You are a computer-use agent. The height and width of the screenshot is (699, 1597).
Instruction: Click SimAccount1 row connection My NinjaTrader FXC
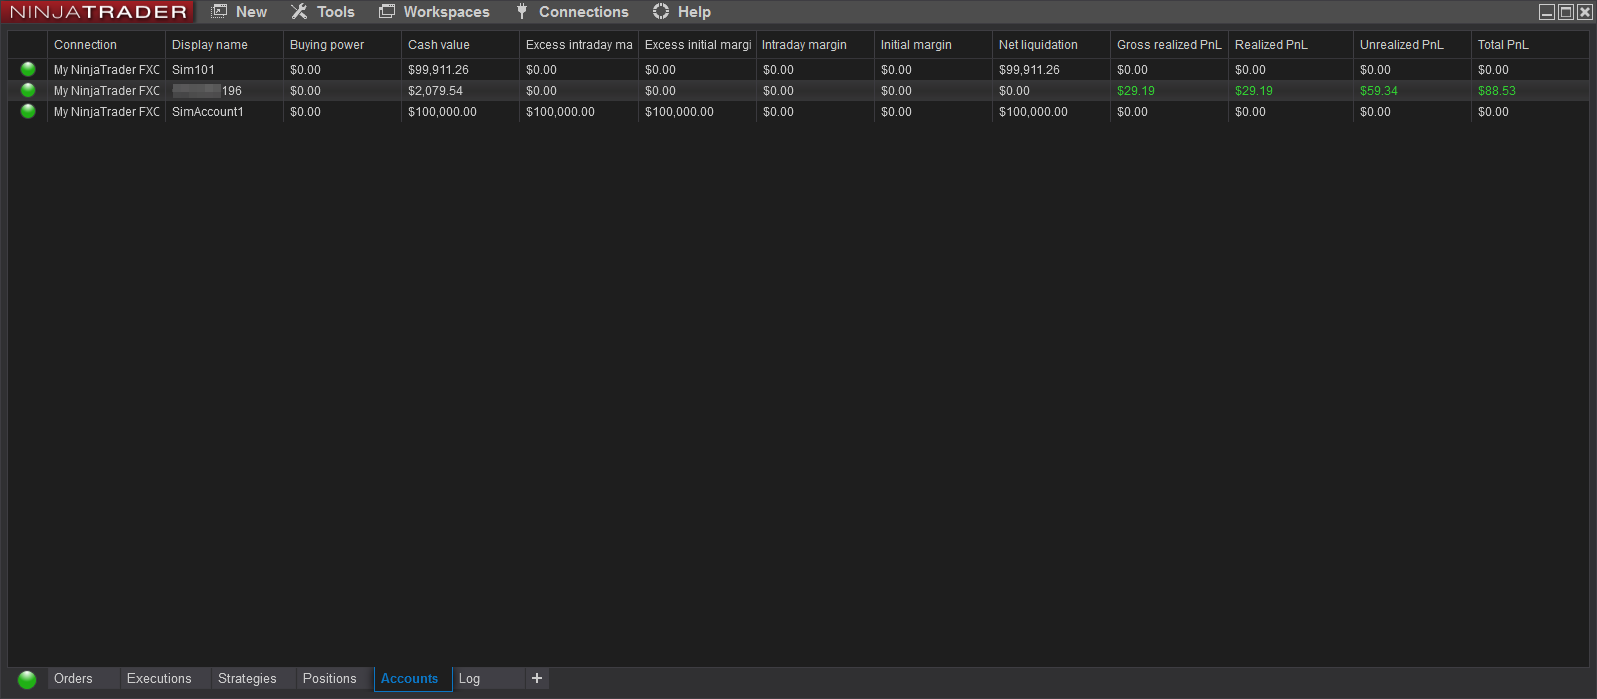(107, 112)
